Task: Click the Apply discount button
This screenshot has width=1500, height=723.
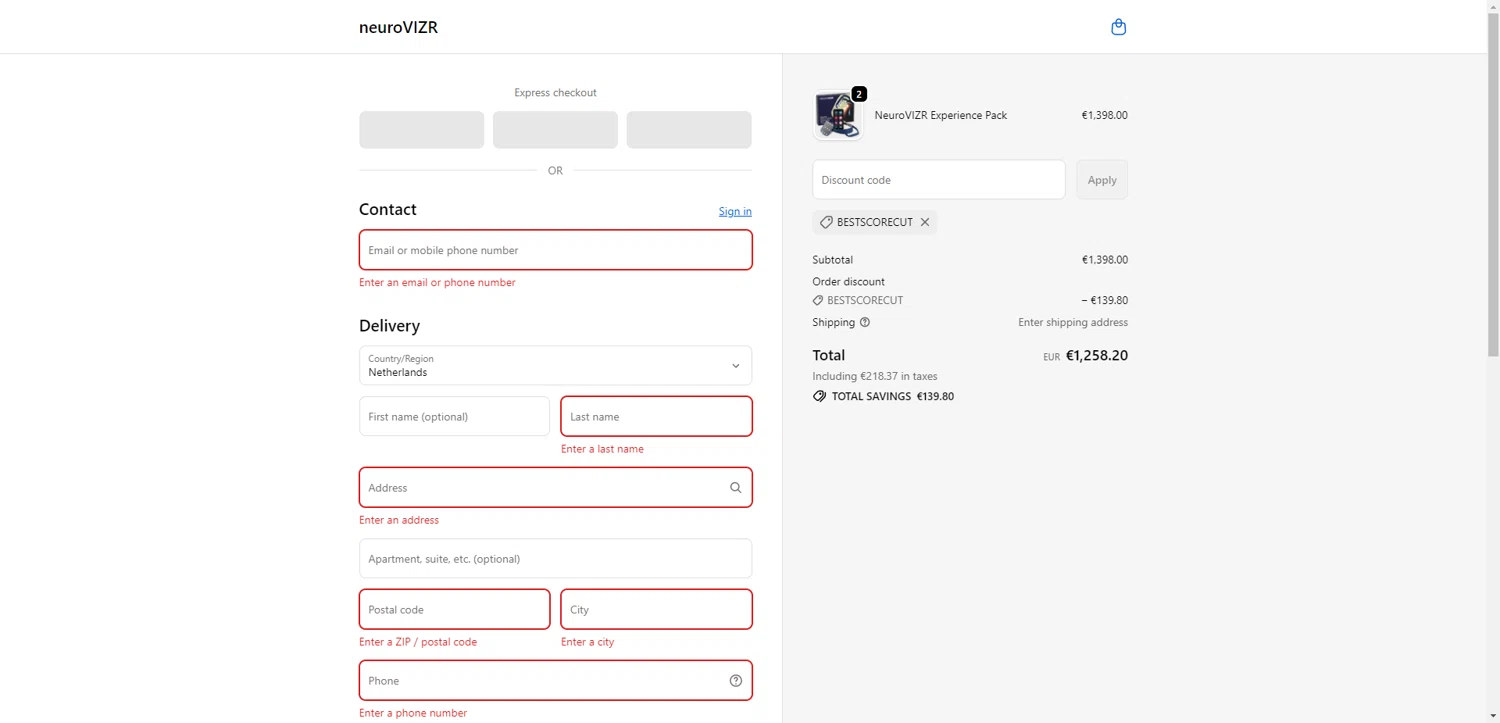Action: coord(1102,180)
